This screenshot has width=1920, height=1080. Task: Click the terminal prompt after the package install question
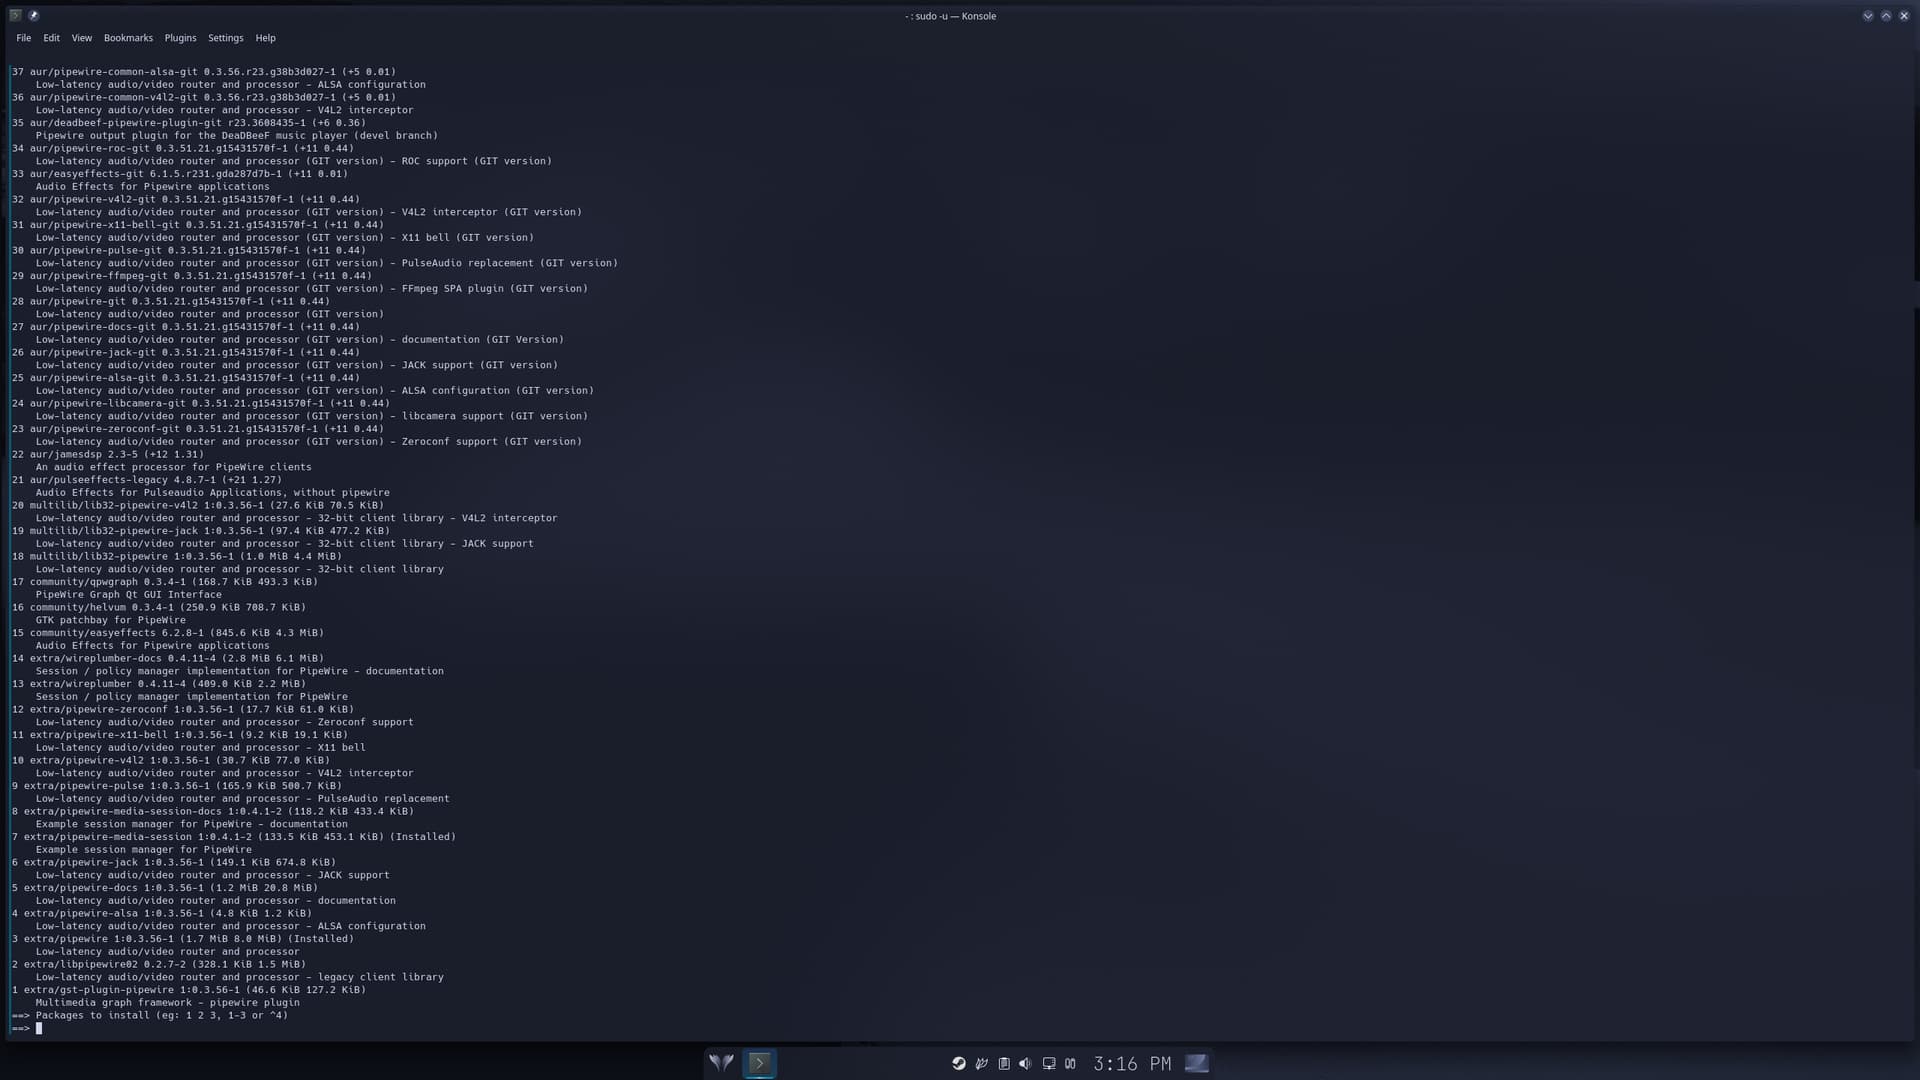pyautogui.click(x=40, y=1027)
